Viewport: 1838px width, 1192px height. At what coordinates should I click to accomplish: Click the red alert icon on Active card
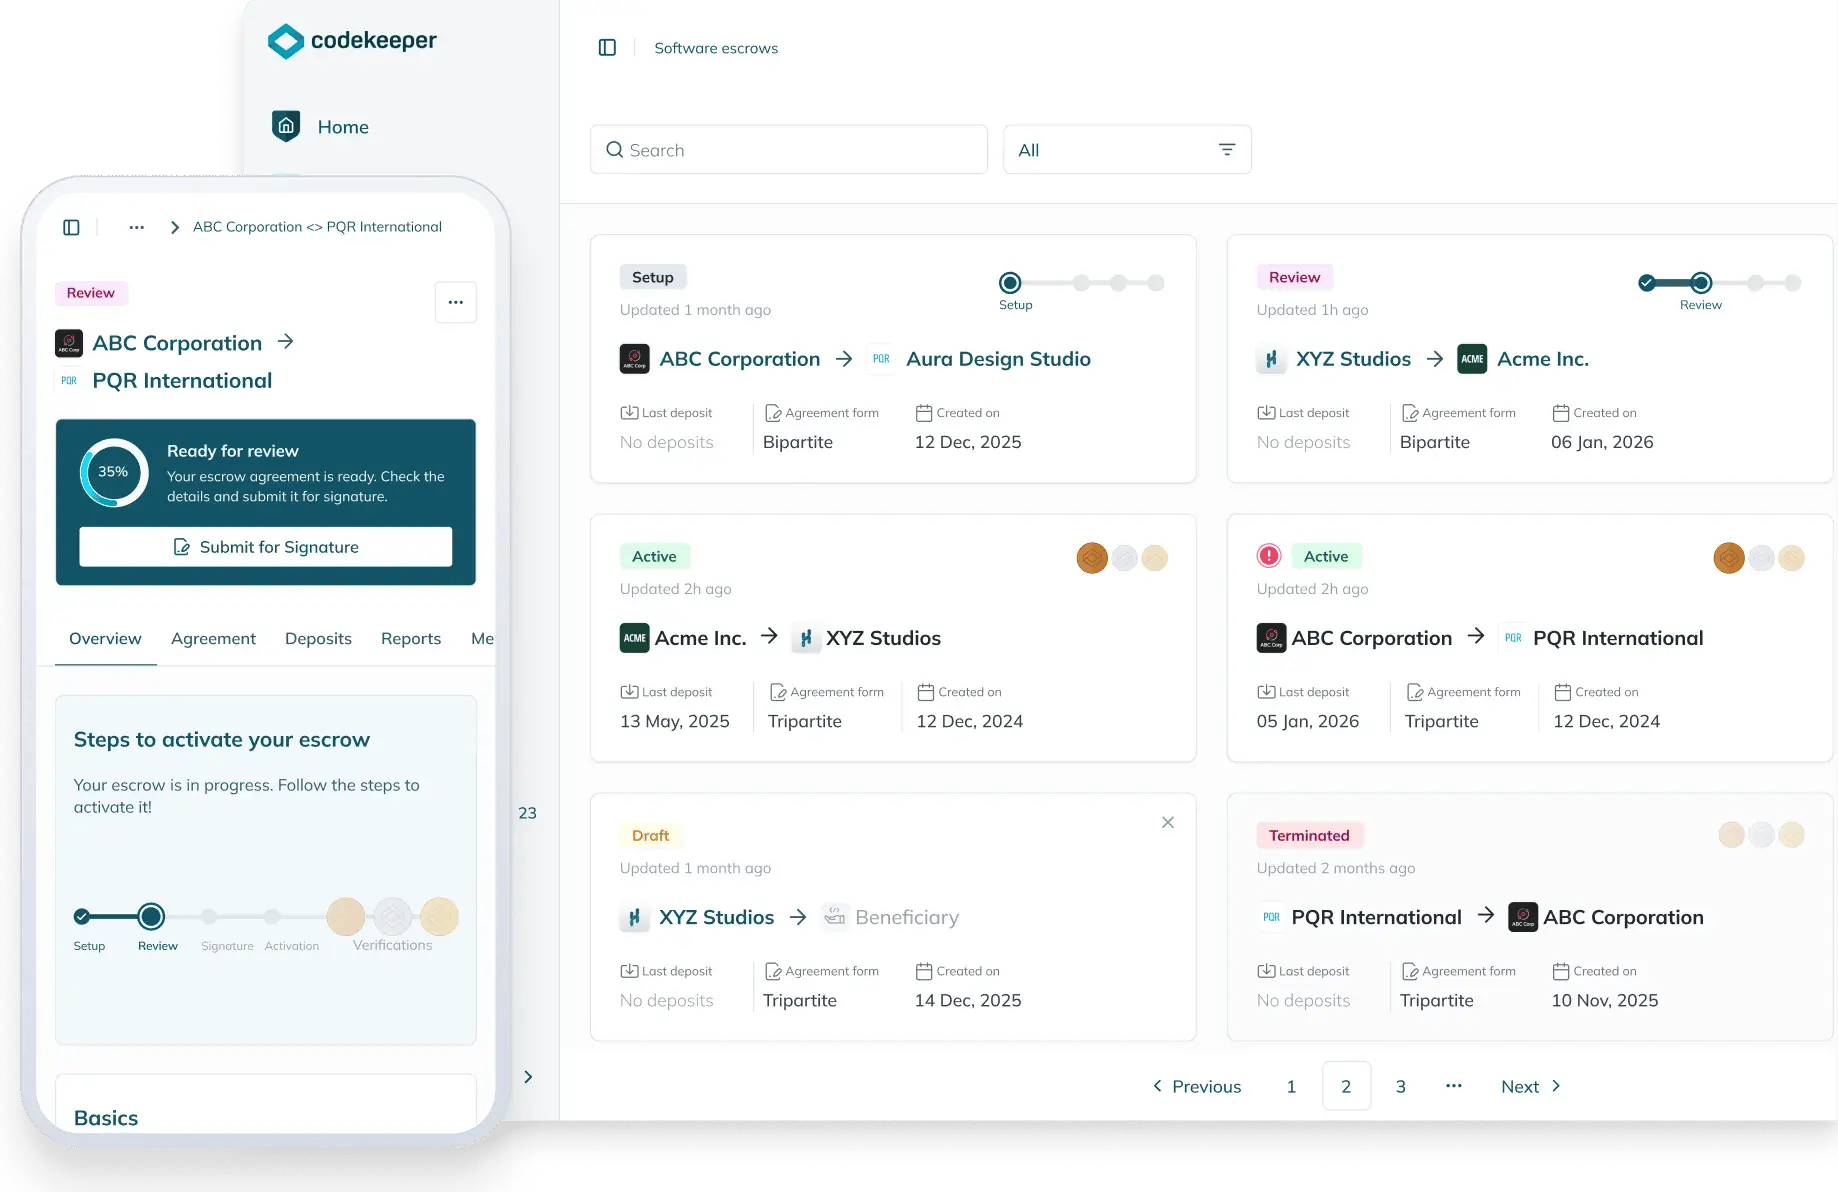(1269, 556)
